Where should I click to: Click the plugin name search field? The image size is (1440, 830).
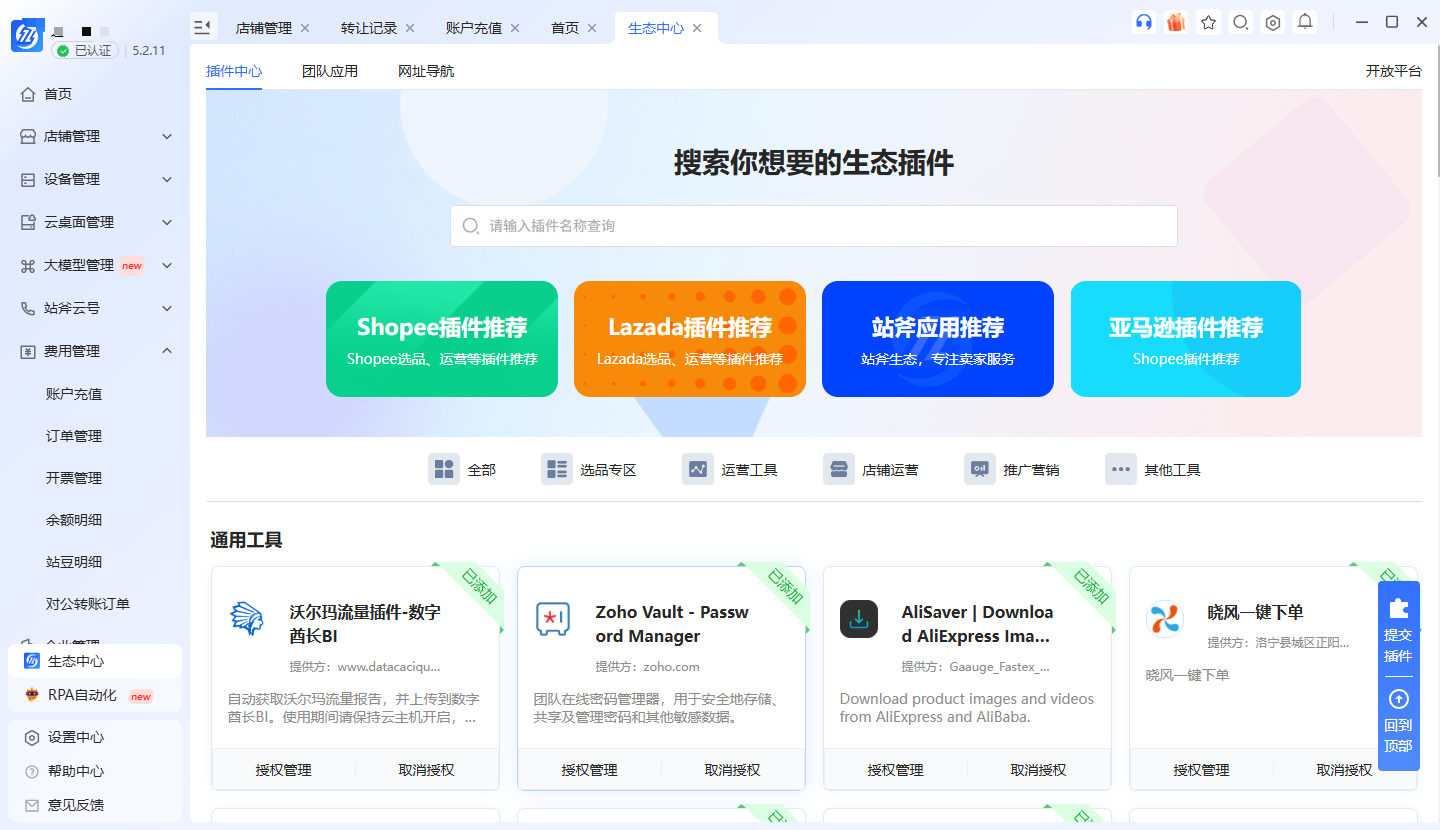(x=814, y=226)
